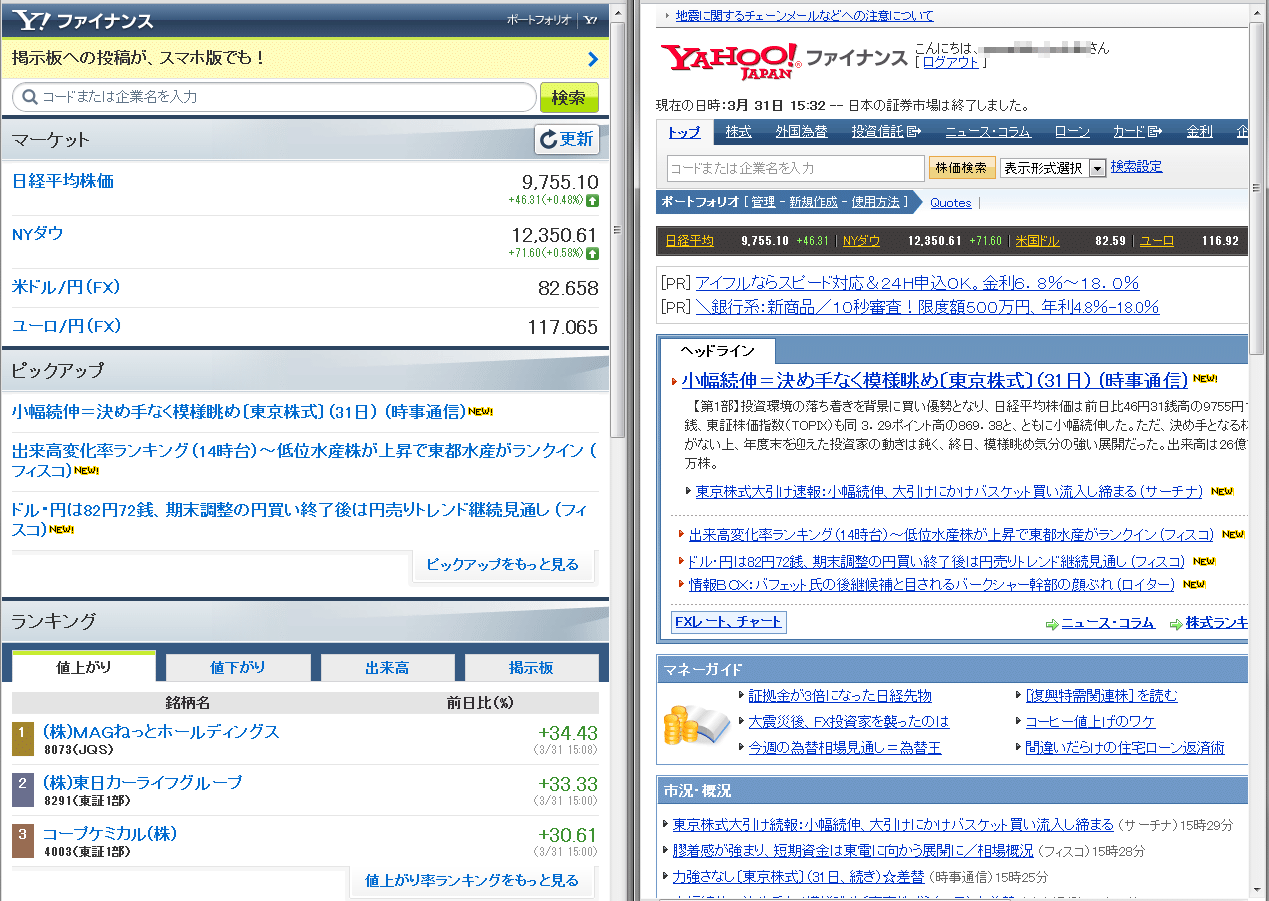Open (株)東日カーライフグループ ranking entry
Image resolution: width=1269 pixels, height=901 pixels.
click(142, 782)
